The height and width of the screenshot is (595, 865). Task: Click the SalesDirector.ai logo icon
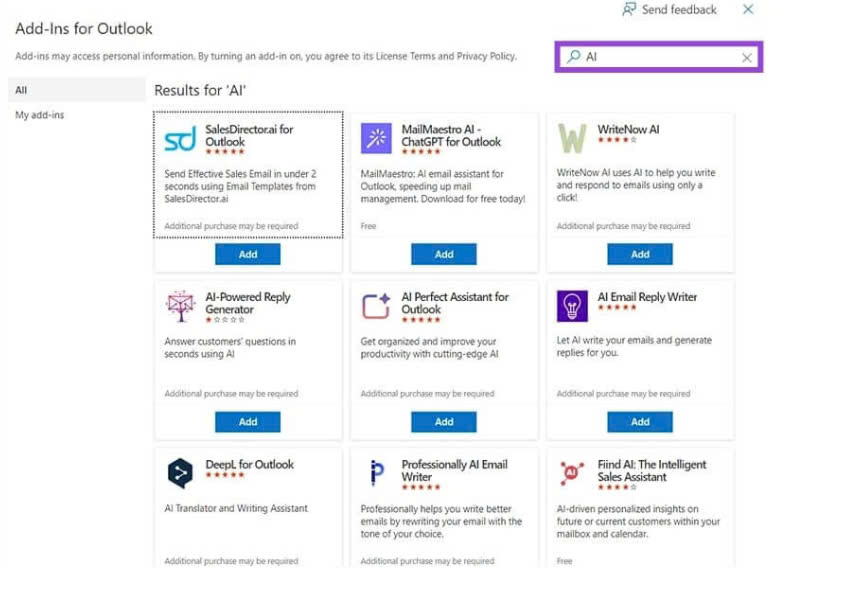point(180,139)
